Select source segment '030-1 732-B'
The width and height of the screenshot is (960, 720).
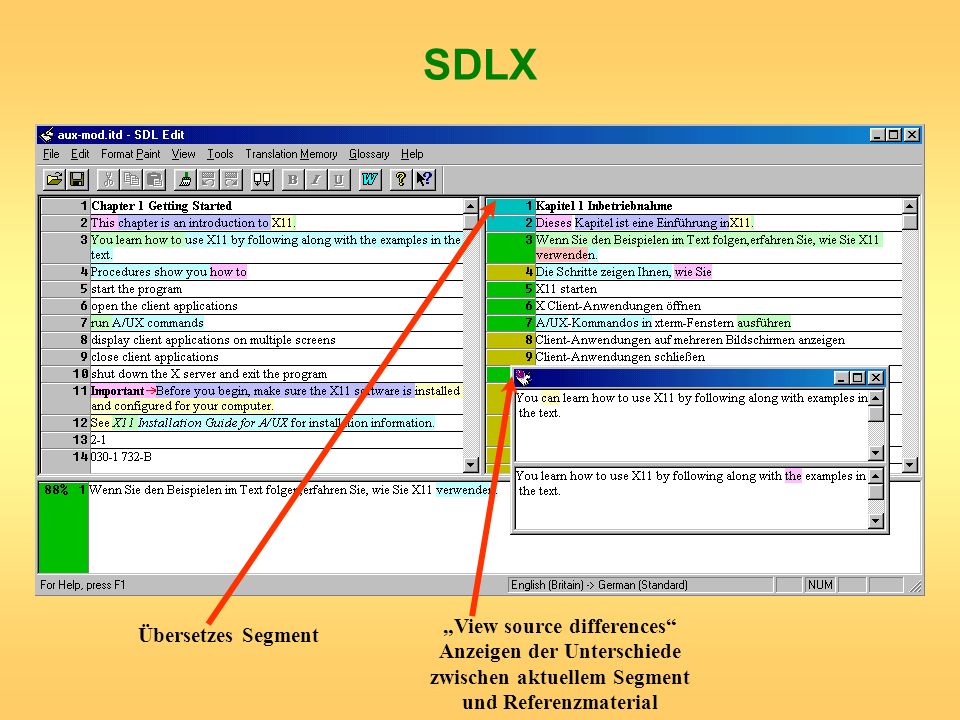pos(277,457)
